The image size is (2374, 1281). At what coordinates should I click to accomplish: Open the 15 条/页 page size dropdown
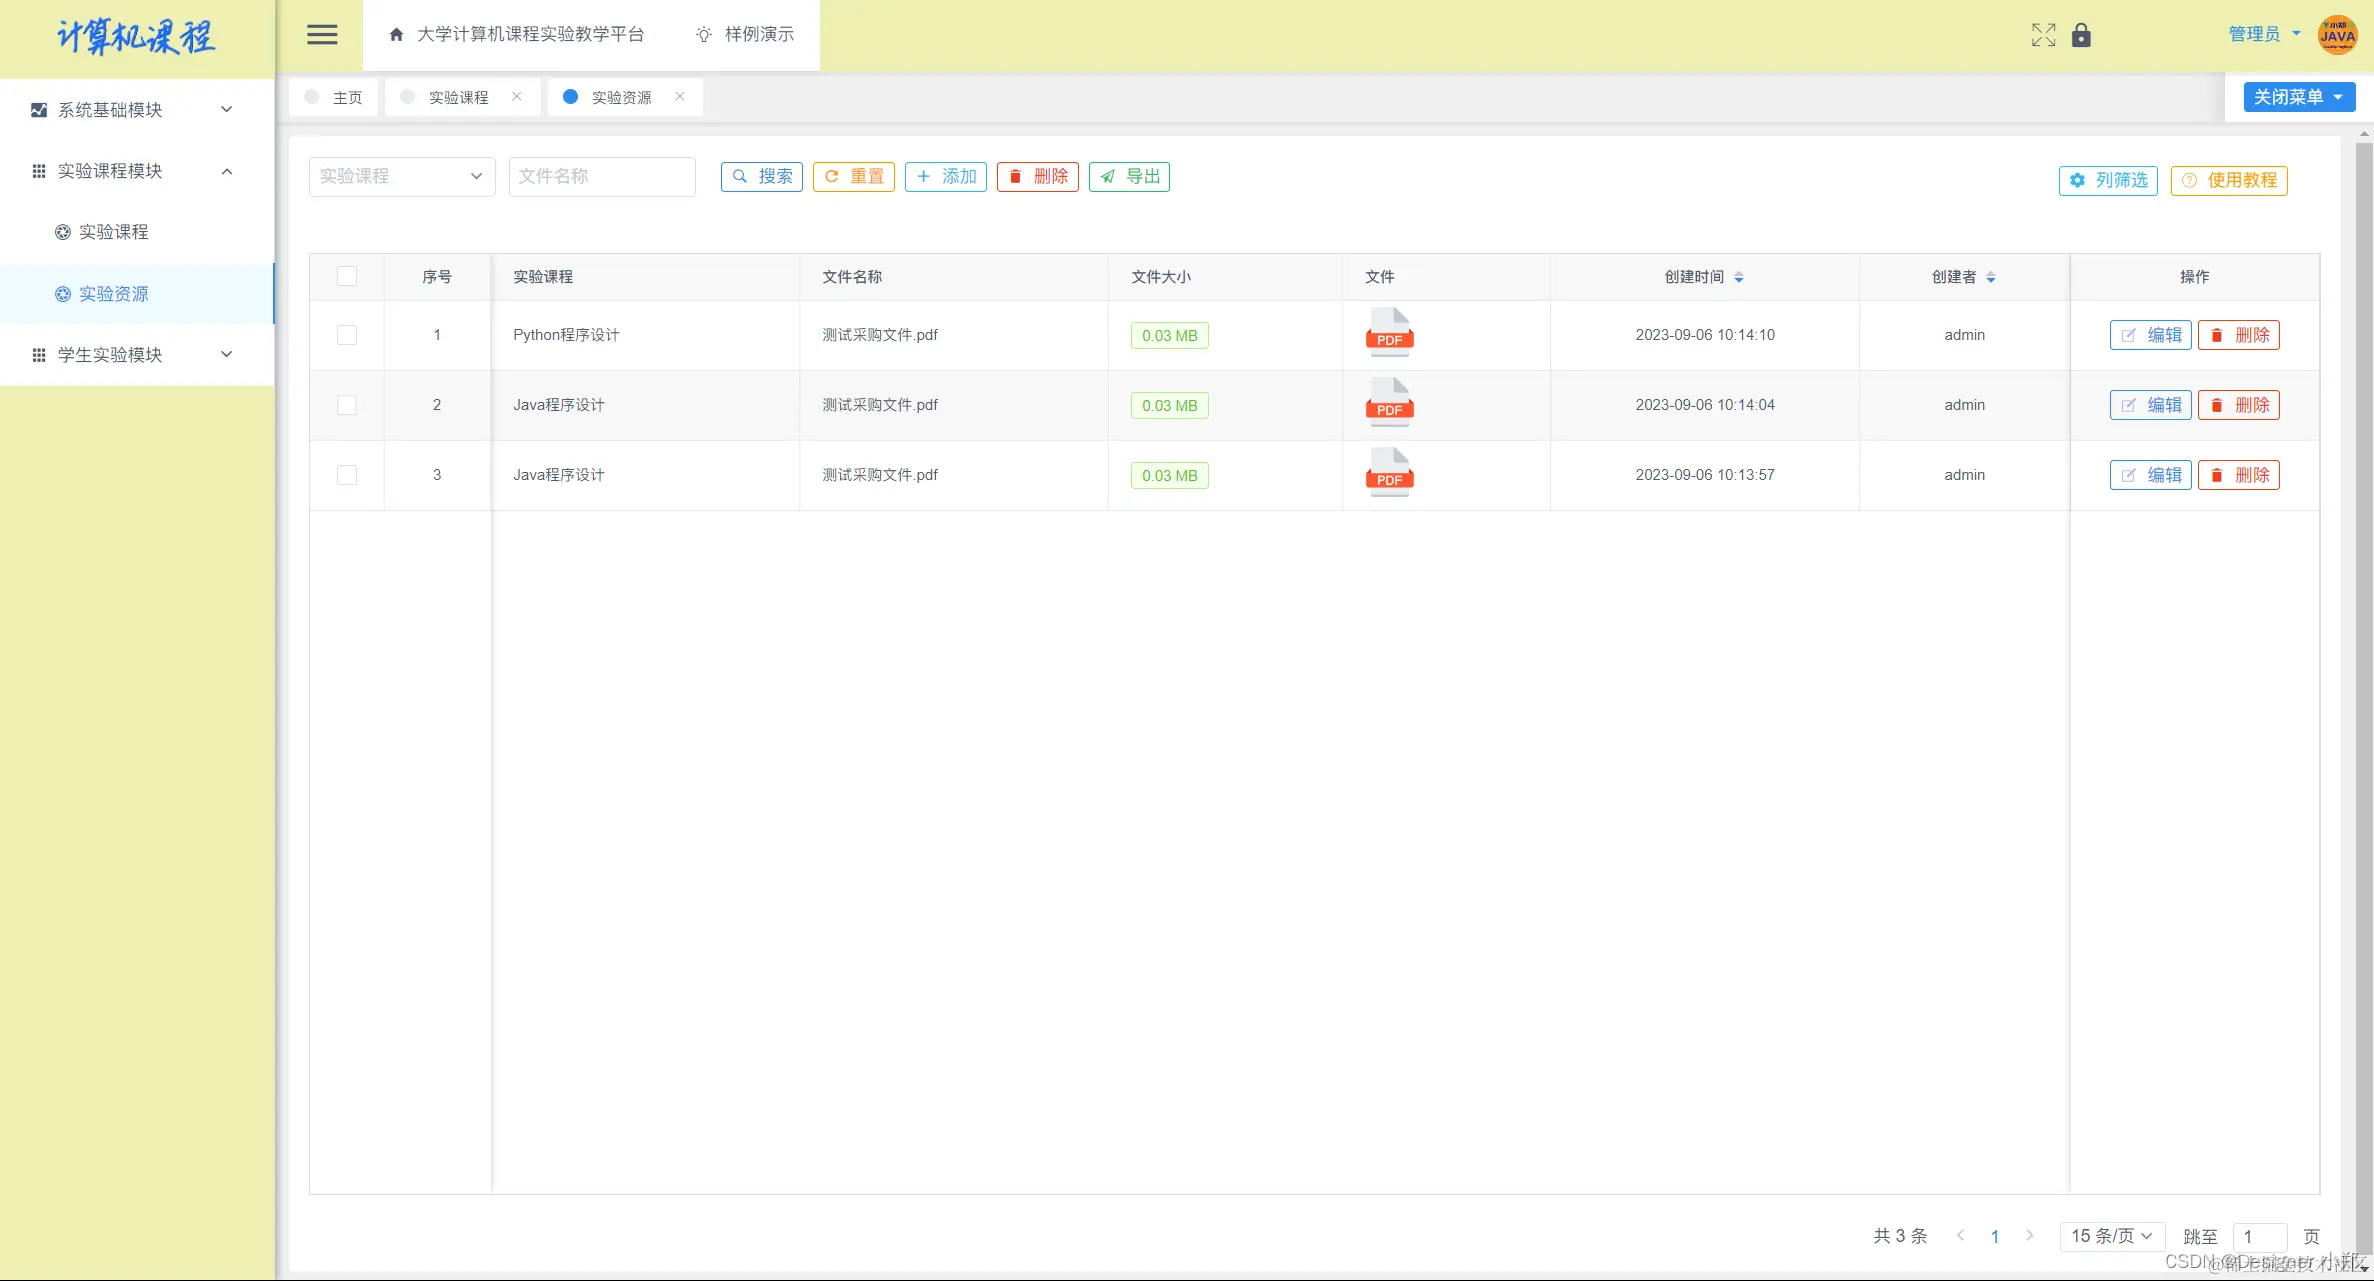(2111, 1236)
